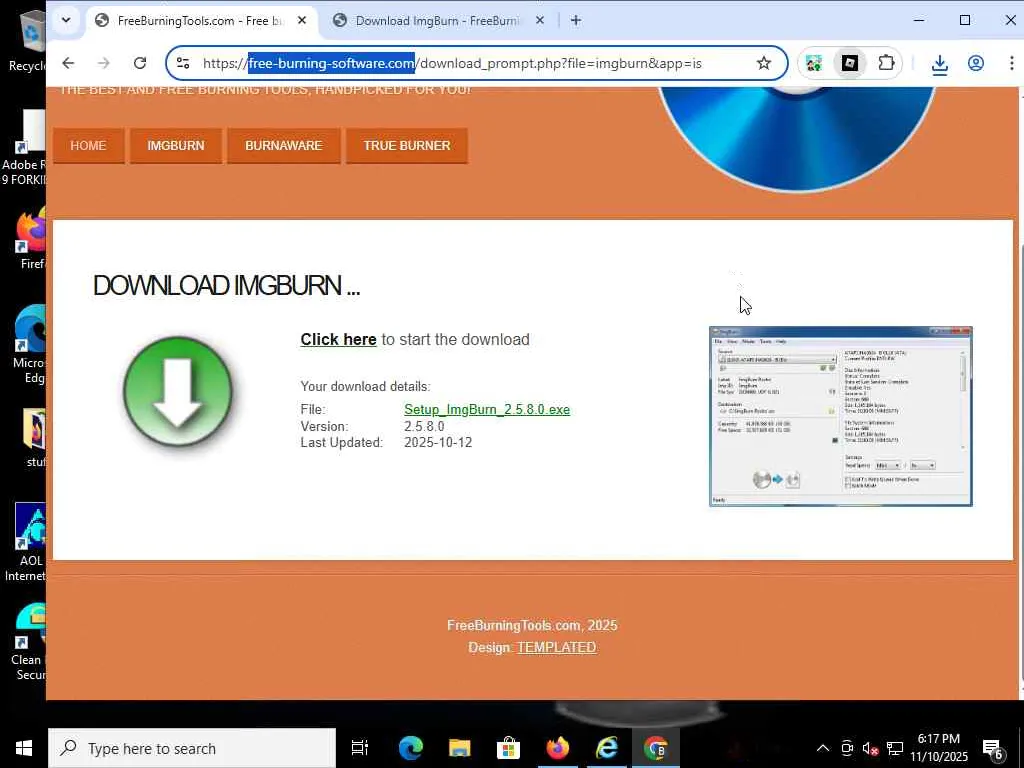Open Chrome three-dot menu
This screenshot has width=1024, height=768.
tap(1012, 63)
